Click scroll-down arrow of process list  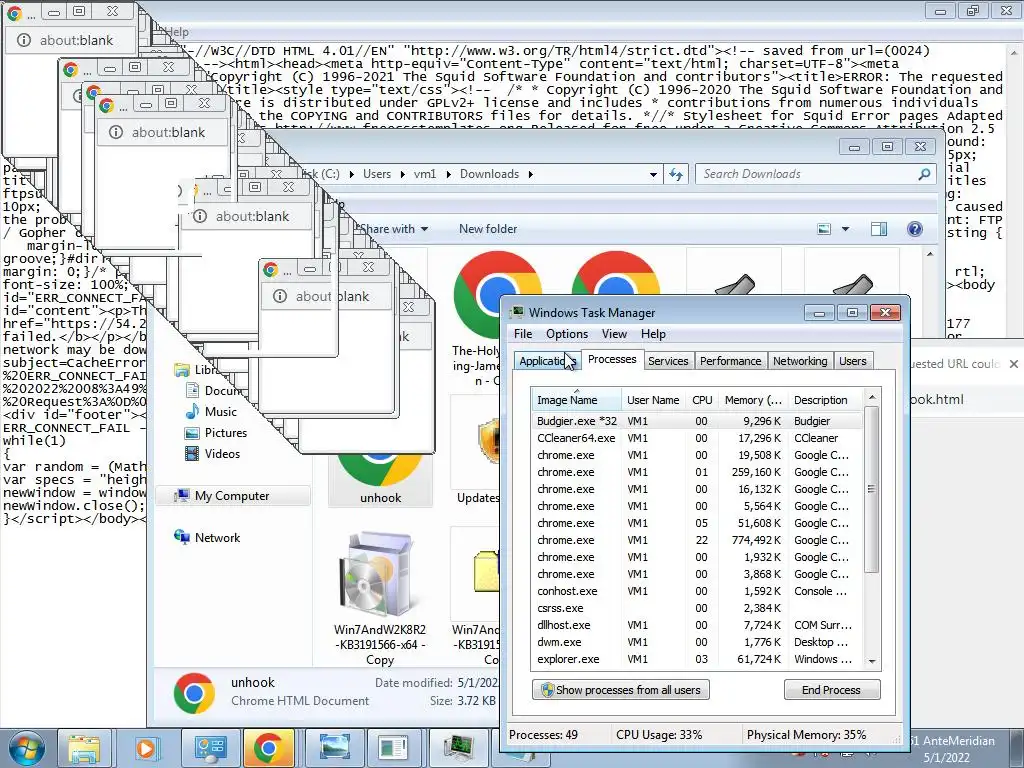point(872,661)
